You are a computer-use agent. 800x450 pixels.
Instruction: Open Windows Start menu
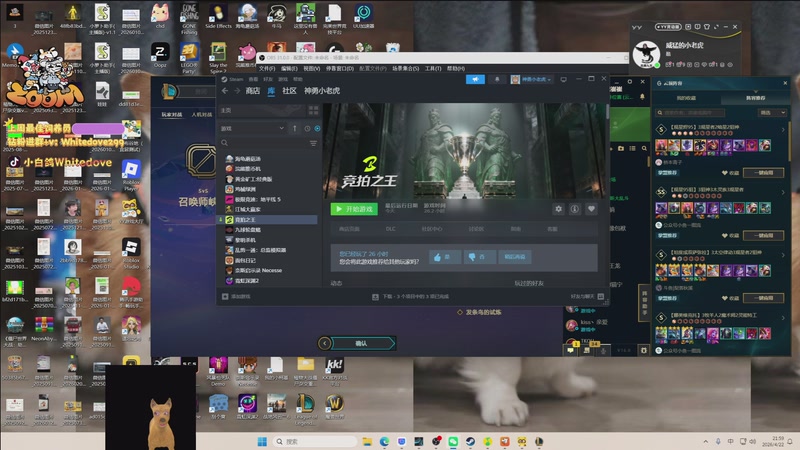262,441
